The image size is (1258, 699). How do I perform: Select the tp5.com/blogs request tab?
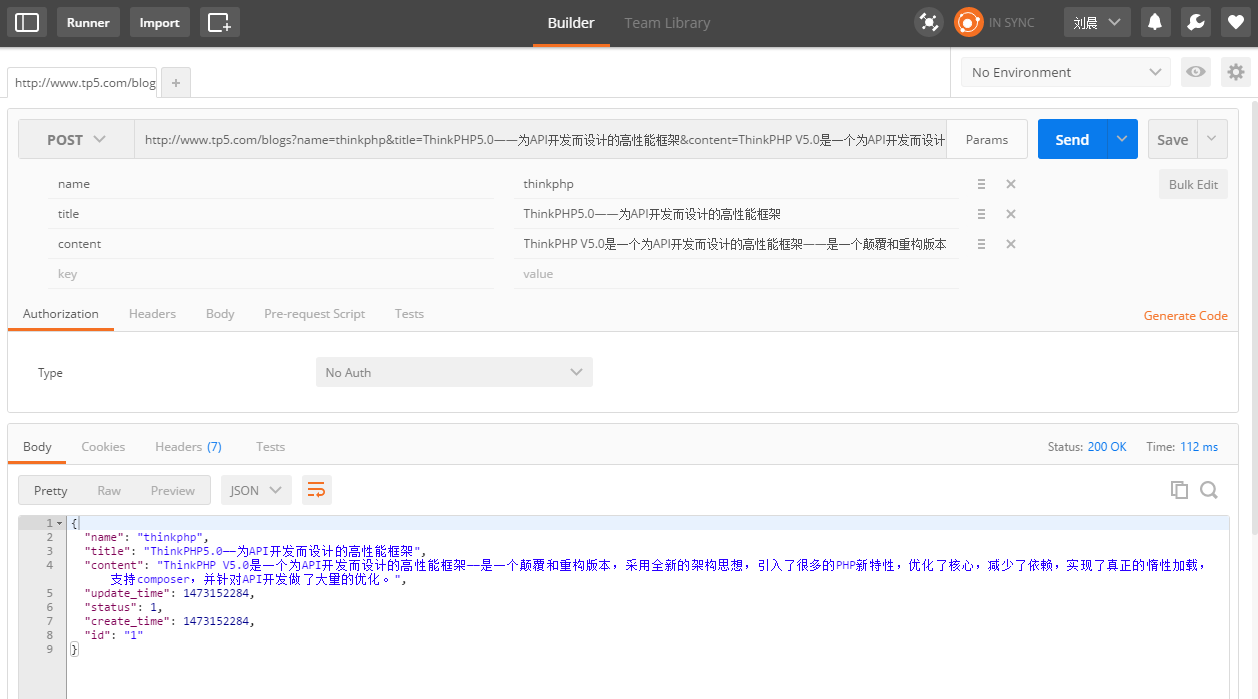tap(84, 83)
